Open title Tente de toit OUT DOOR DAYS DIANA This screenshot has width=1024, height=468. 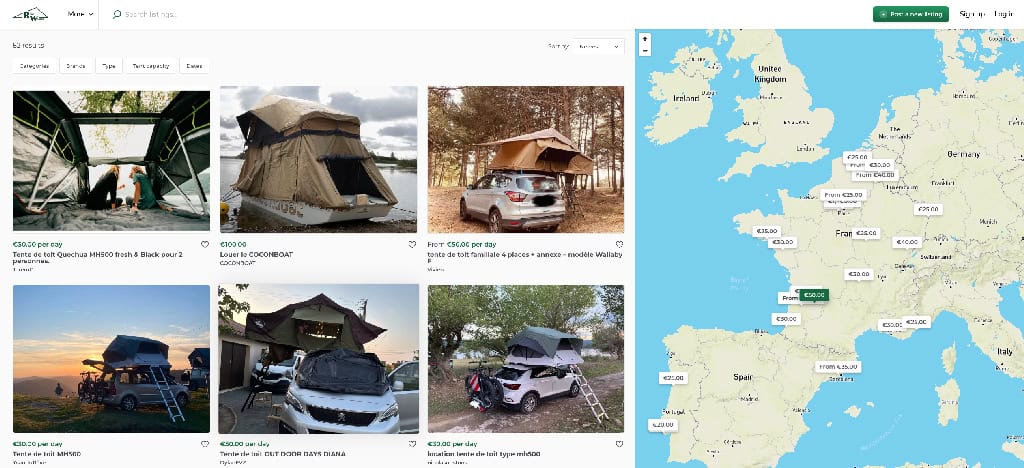(283, 454)
